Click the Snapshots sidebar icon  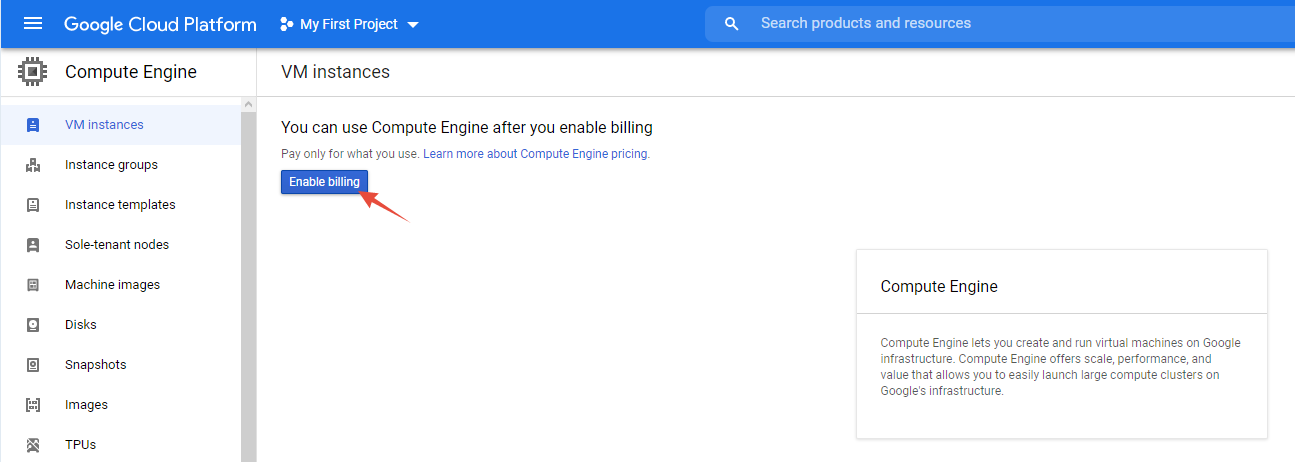click(x=33, y=365)
